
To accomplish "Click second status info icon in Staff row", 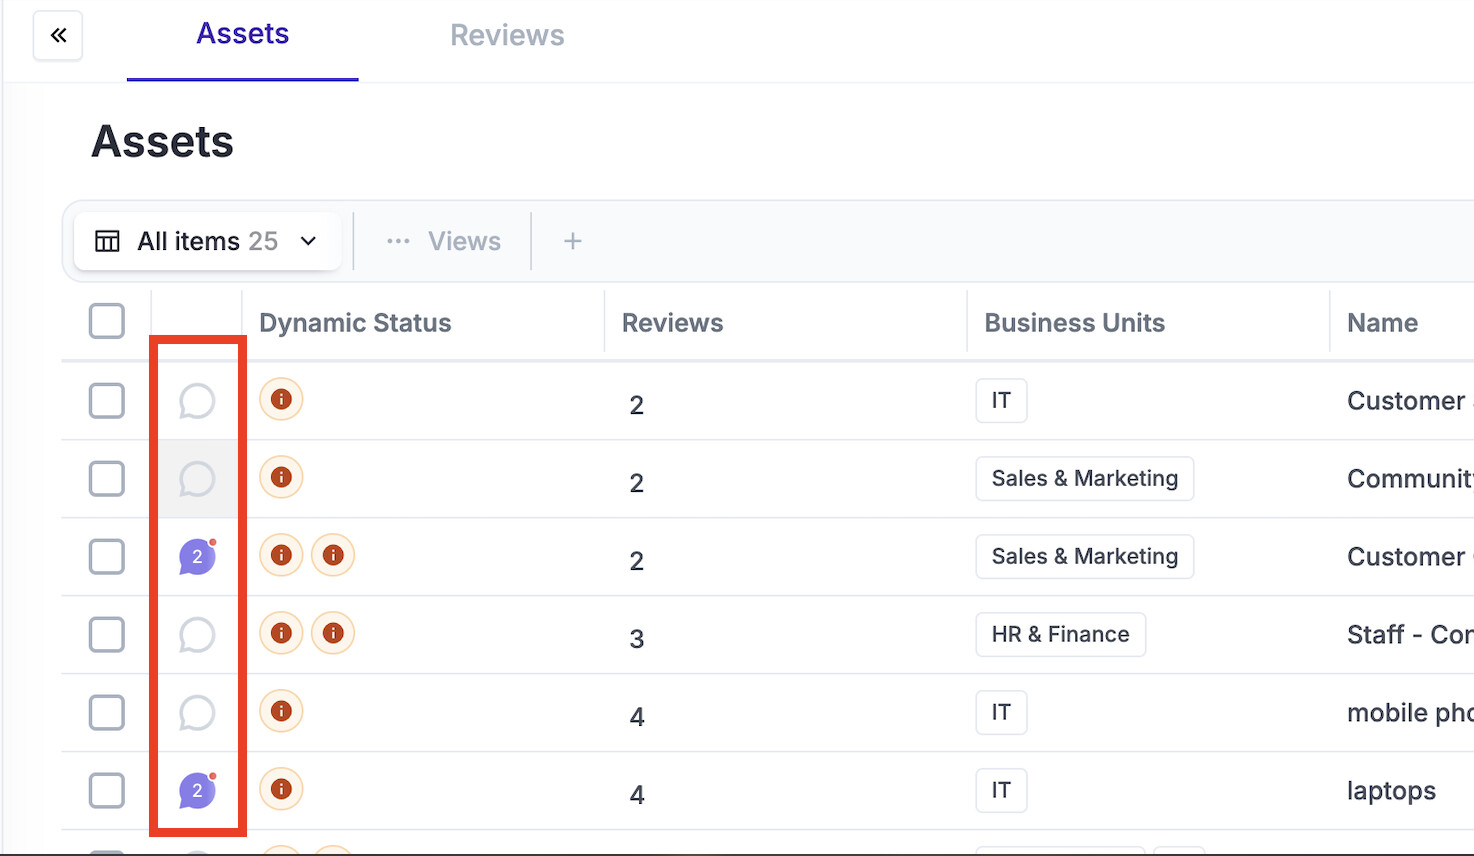I will tap(333, 633).
